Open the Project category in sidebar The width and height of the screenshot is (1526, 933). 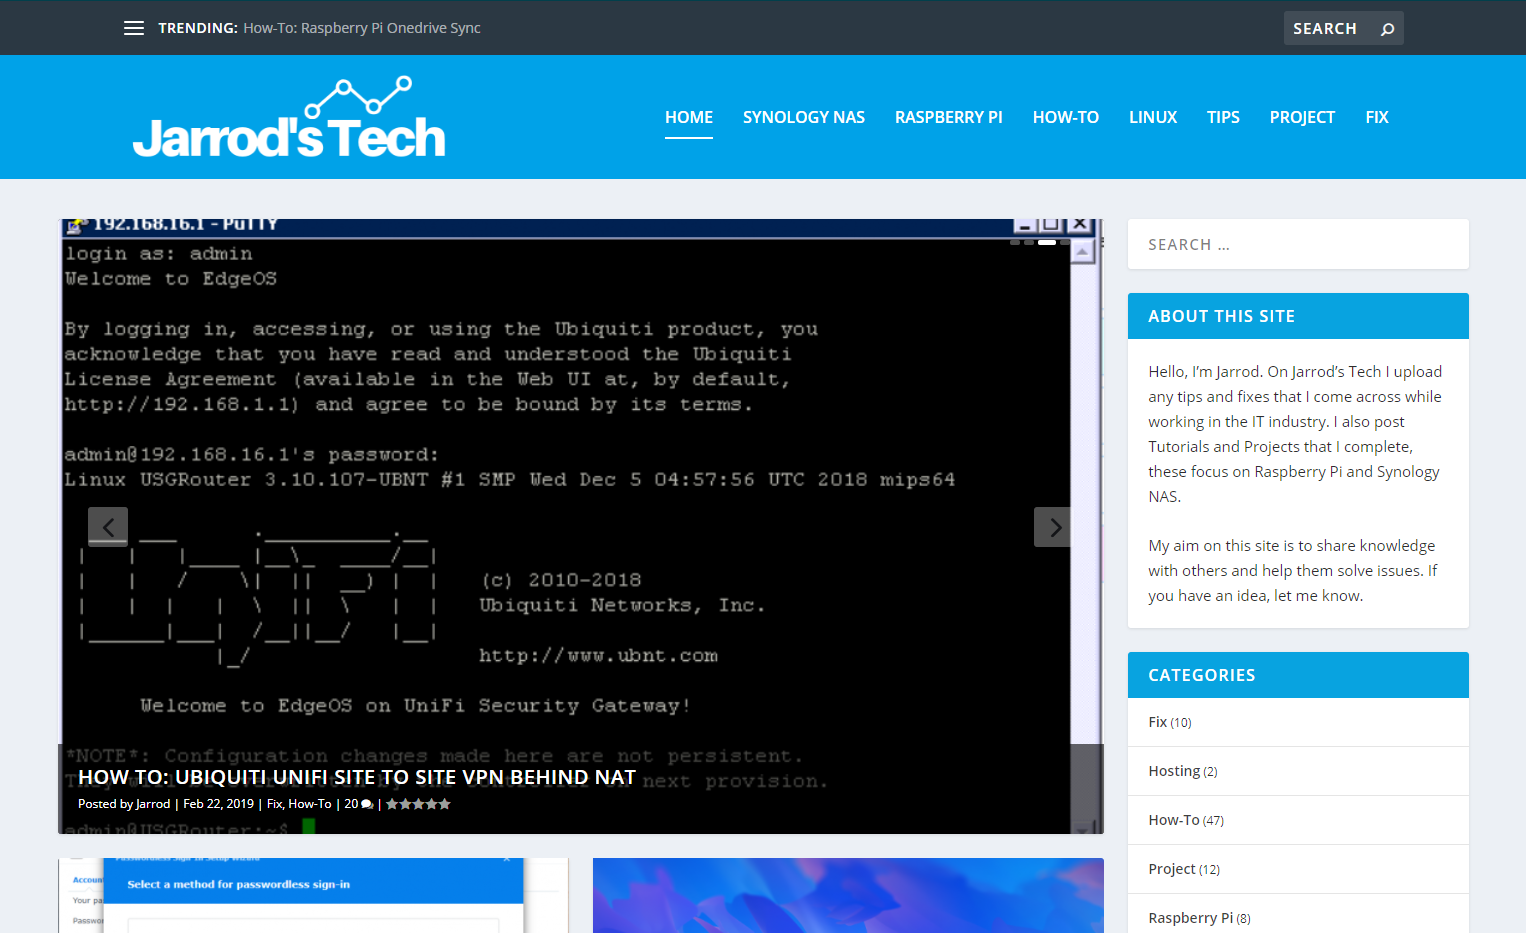coord(1171,869)
